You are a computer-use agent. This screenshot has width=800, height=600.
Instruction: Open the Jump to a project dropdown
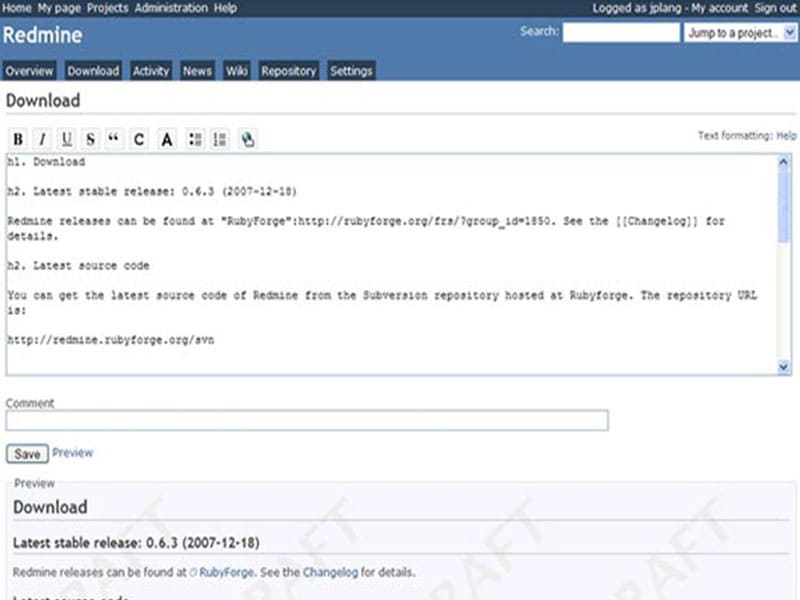pos(745,33)
